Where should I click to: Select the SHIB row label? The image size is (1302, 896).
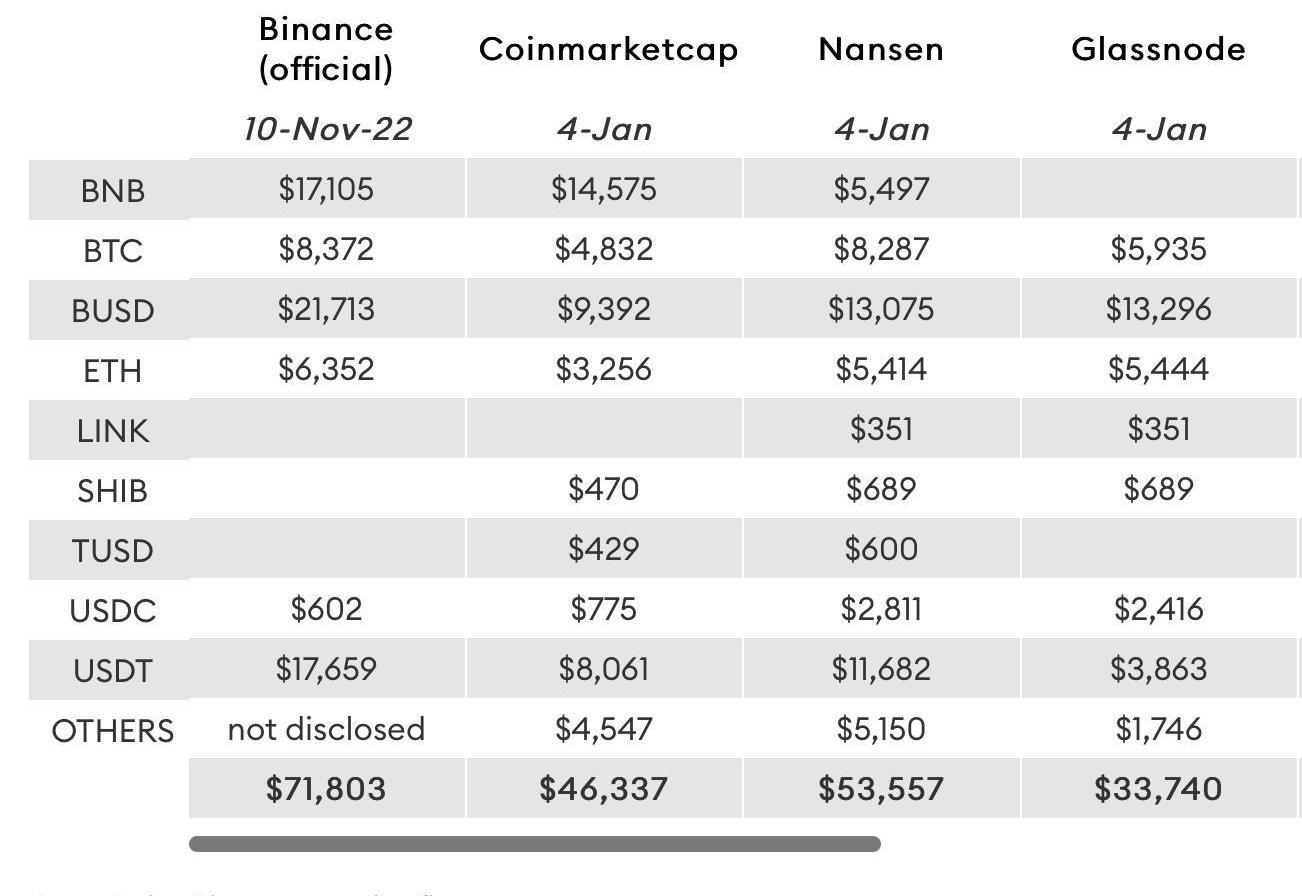tap(112, 490)
